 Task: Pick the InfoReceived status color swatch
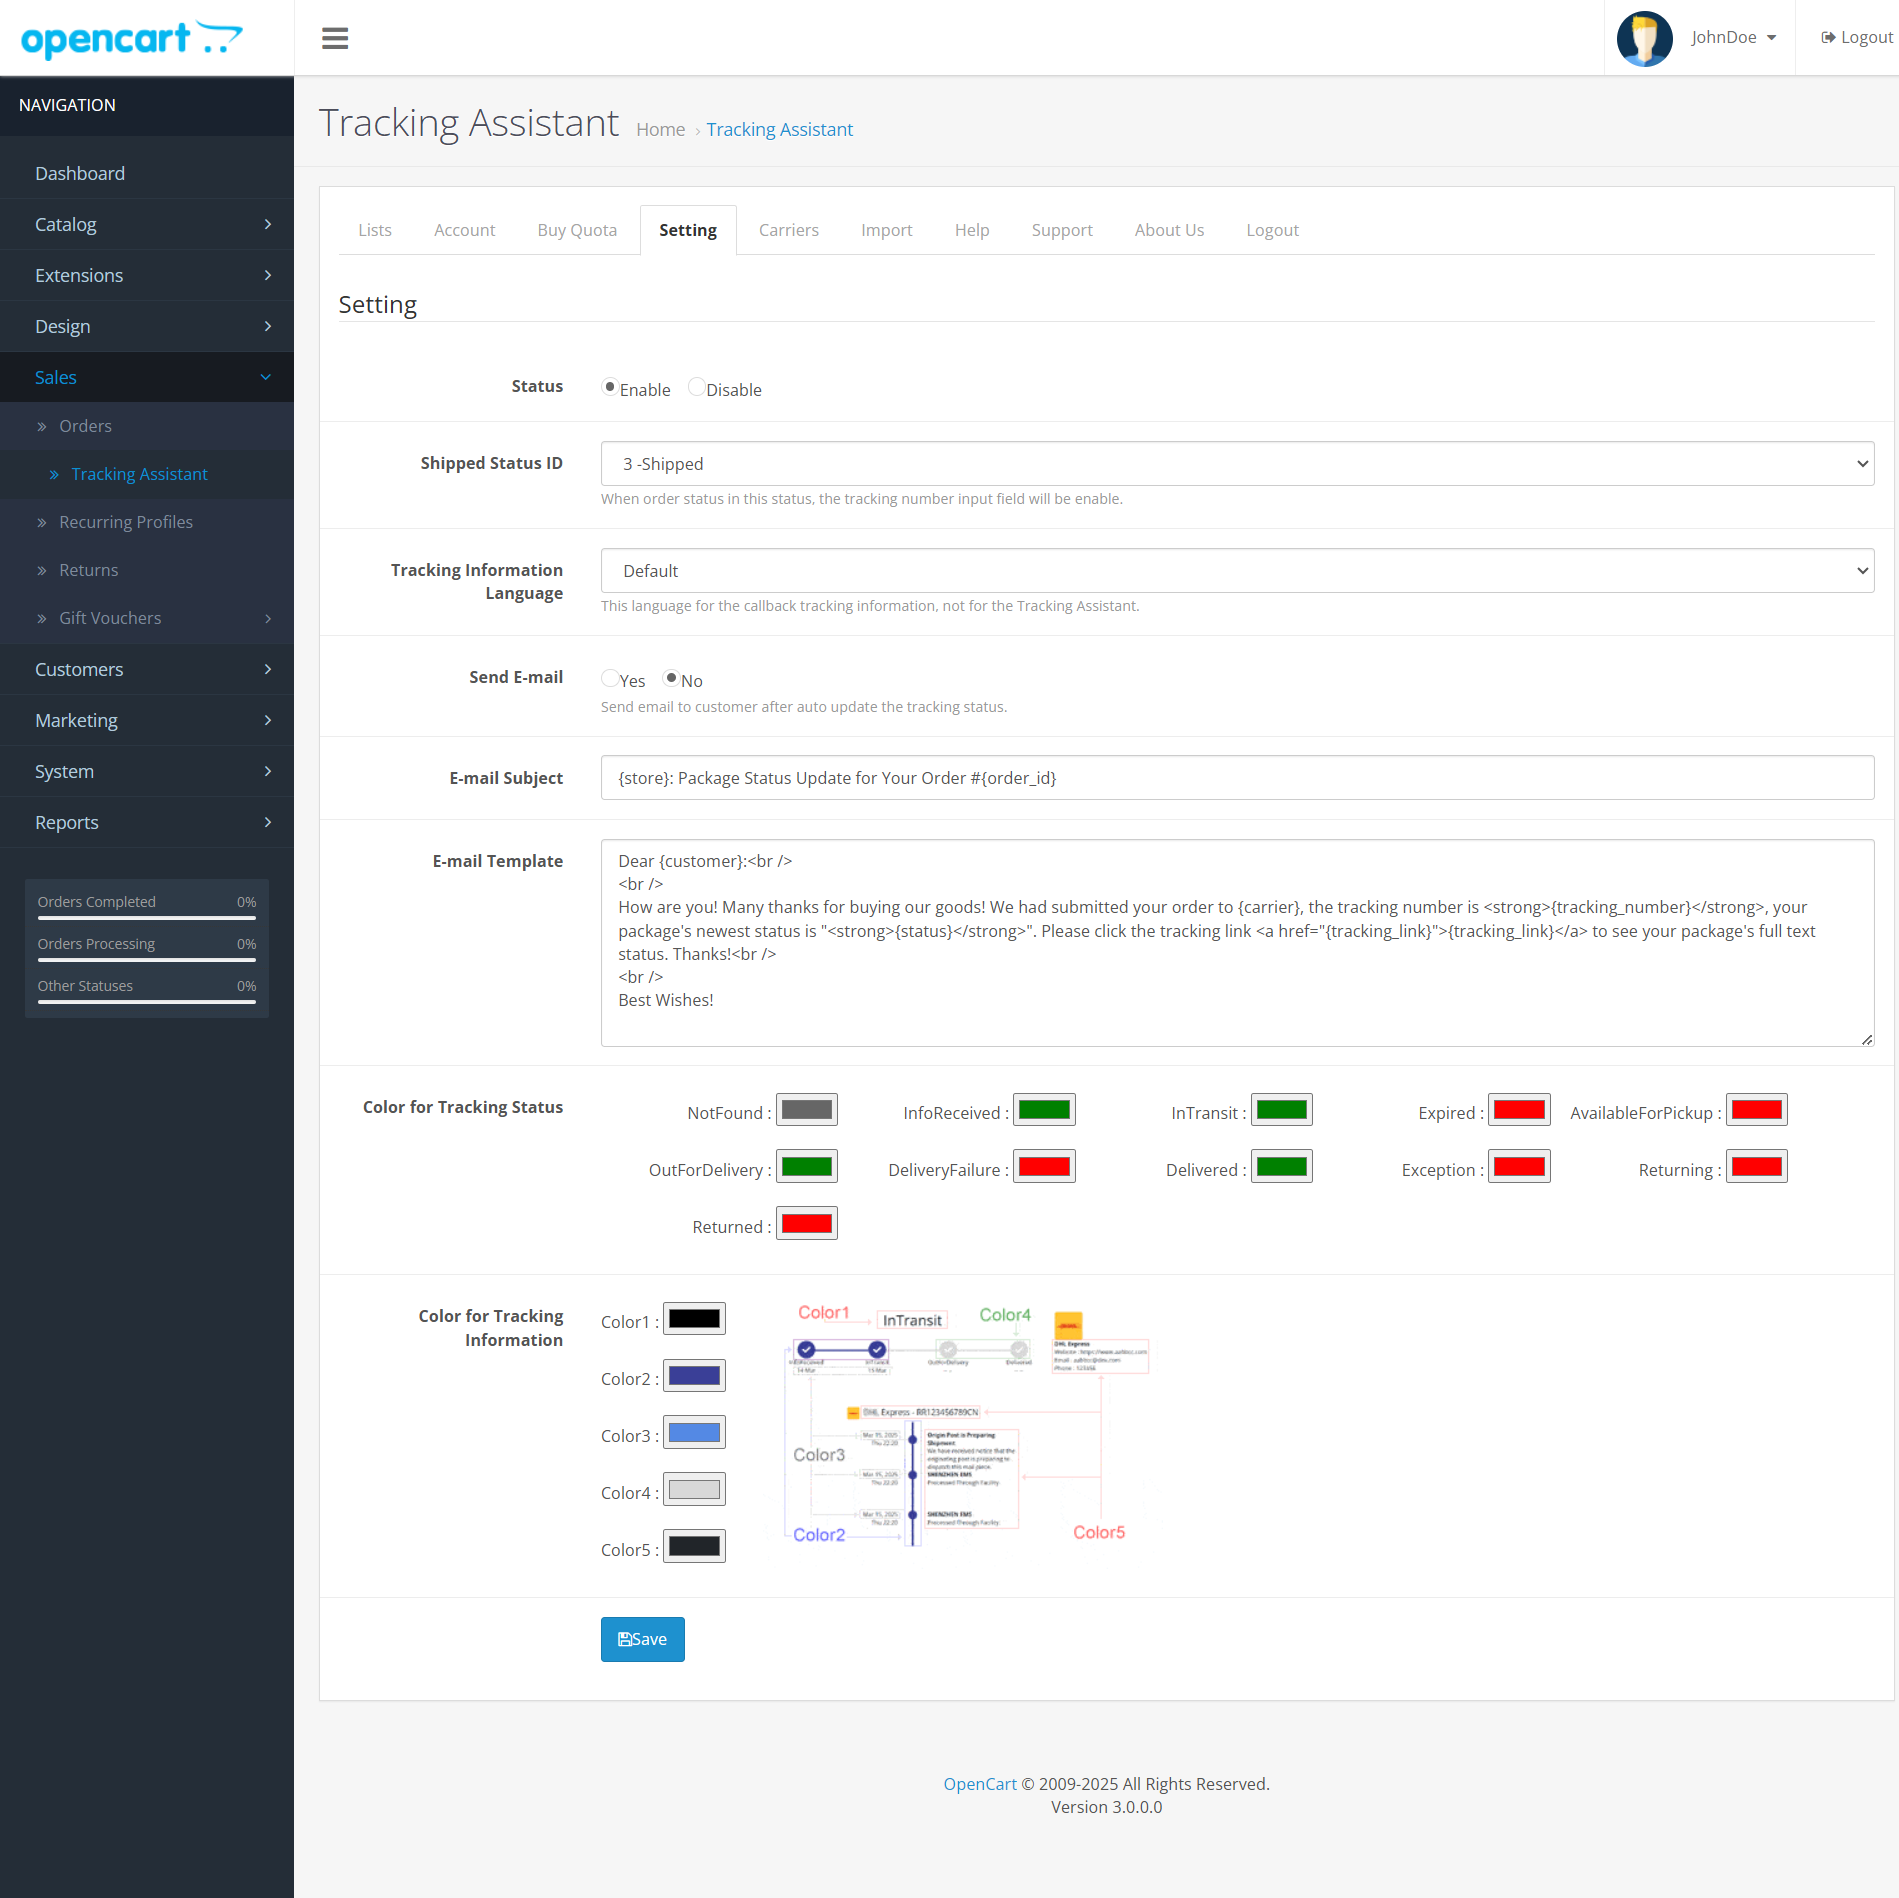[1044, 1110]
